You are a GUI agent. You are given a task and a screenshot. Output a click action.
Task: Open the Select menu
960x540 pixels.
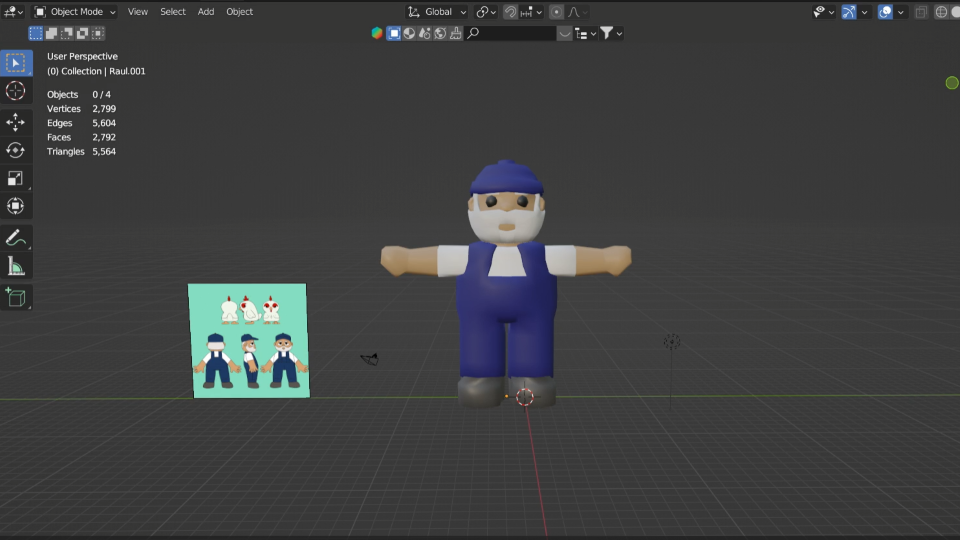coord(173,12)
